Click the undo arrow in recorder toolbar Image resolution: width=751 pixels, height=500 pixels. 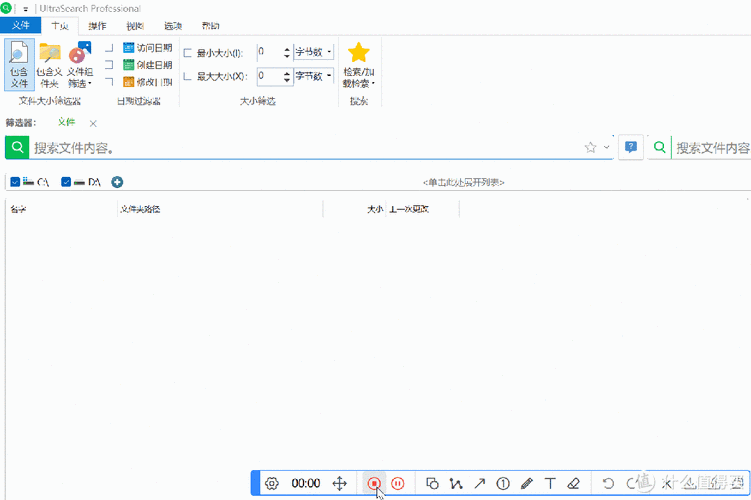click(608, 483)
